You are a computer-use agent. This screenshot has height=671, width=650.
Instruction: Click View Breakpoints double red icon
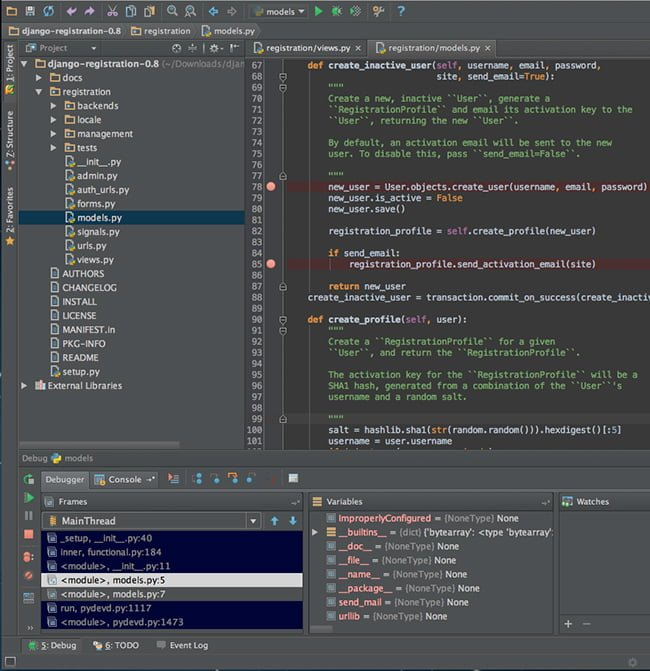[28, 557]
